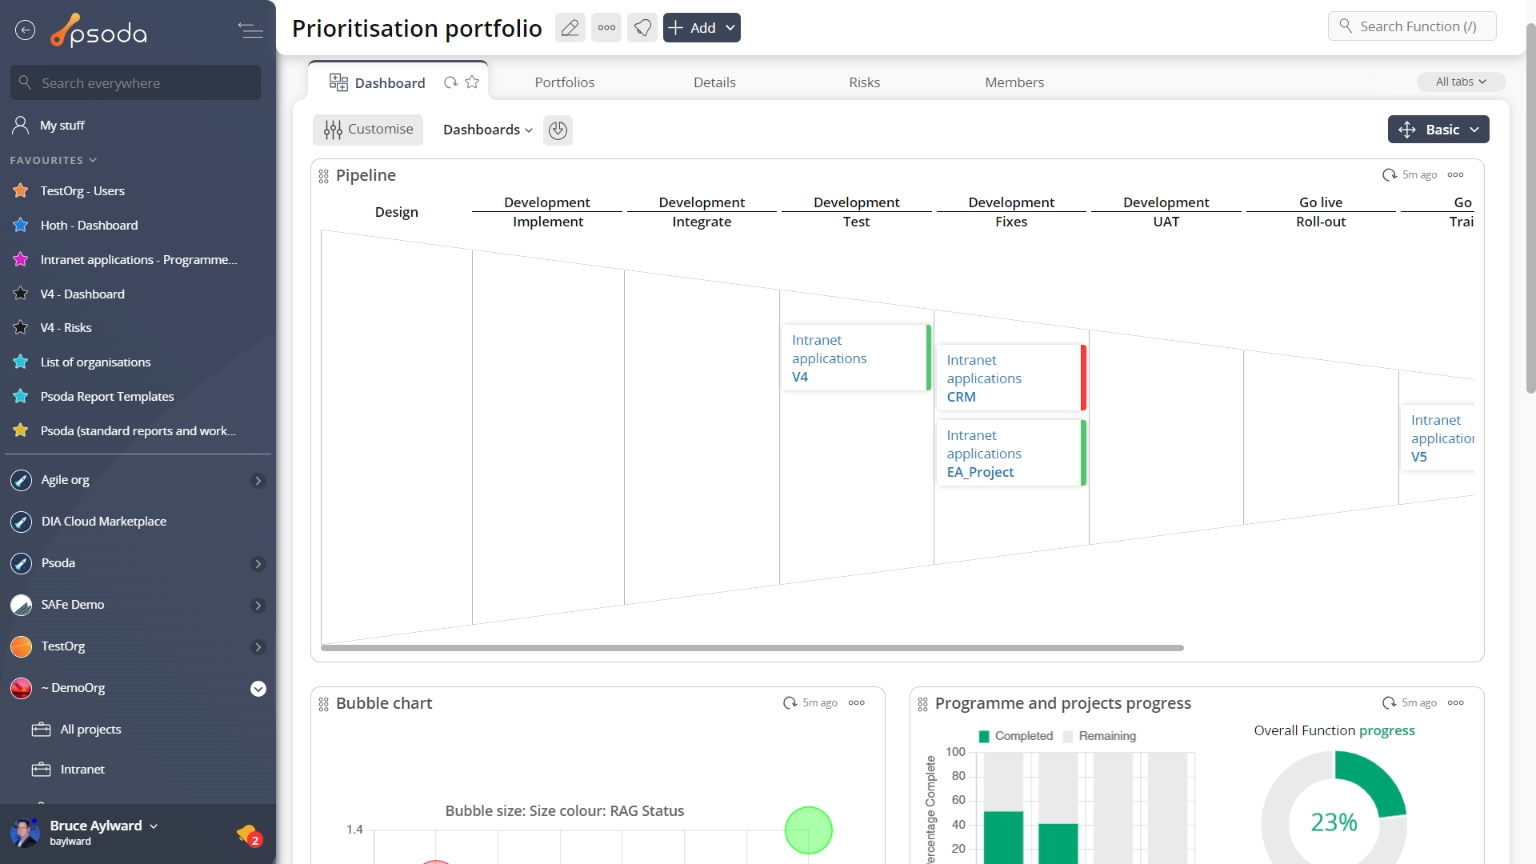Open TestOrg - Users favourite
Viewport: 1536px width, 864px height.
(82, 191)
